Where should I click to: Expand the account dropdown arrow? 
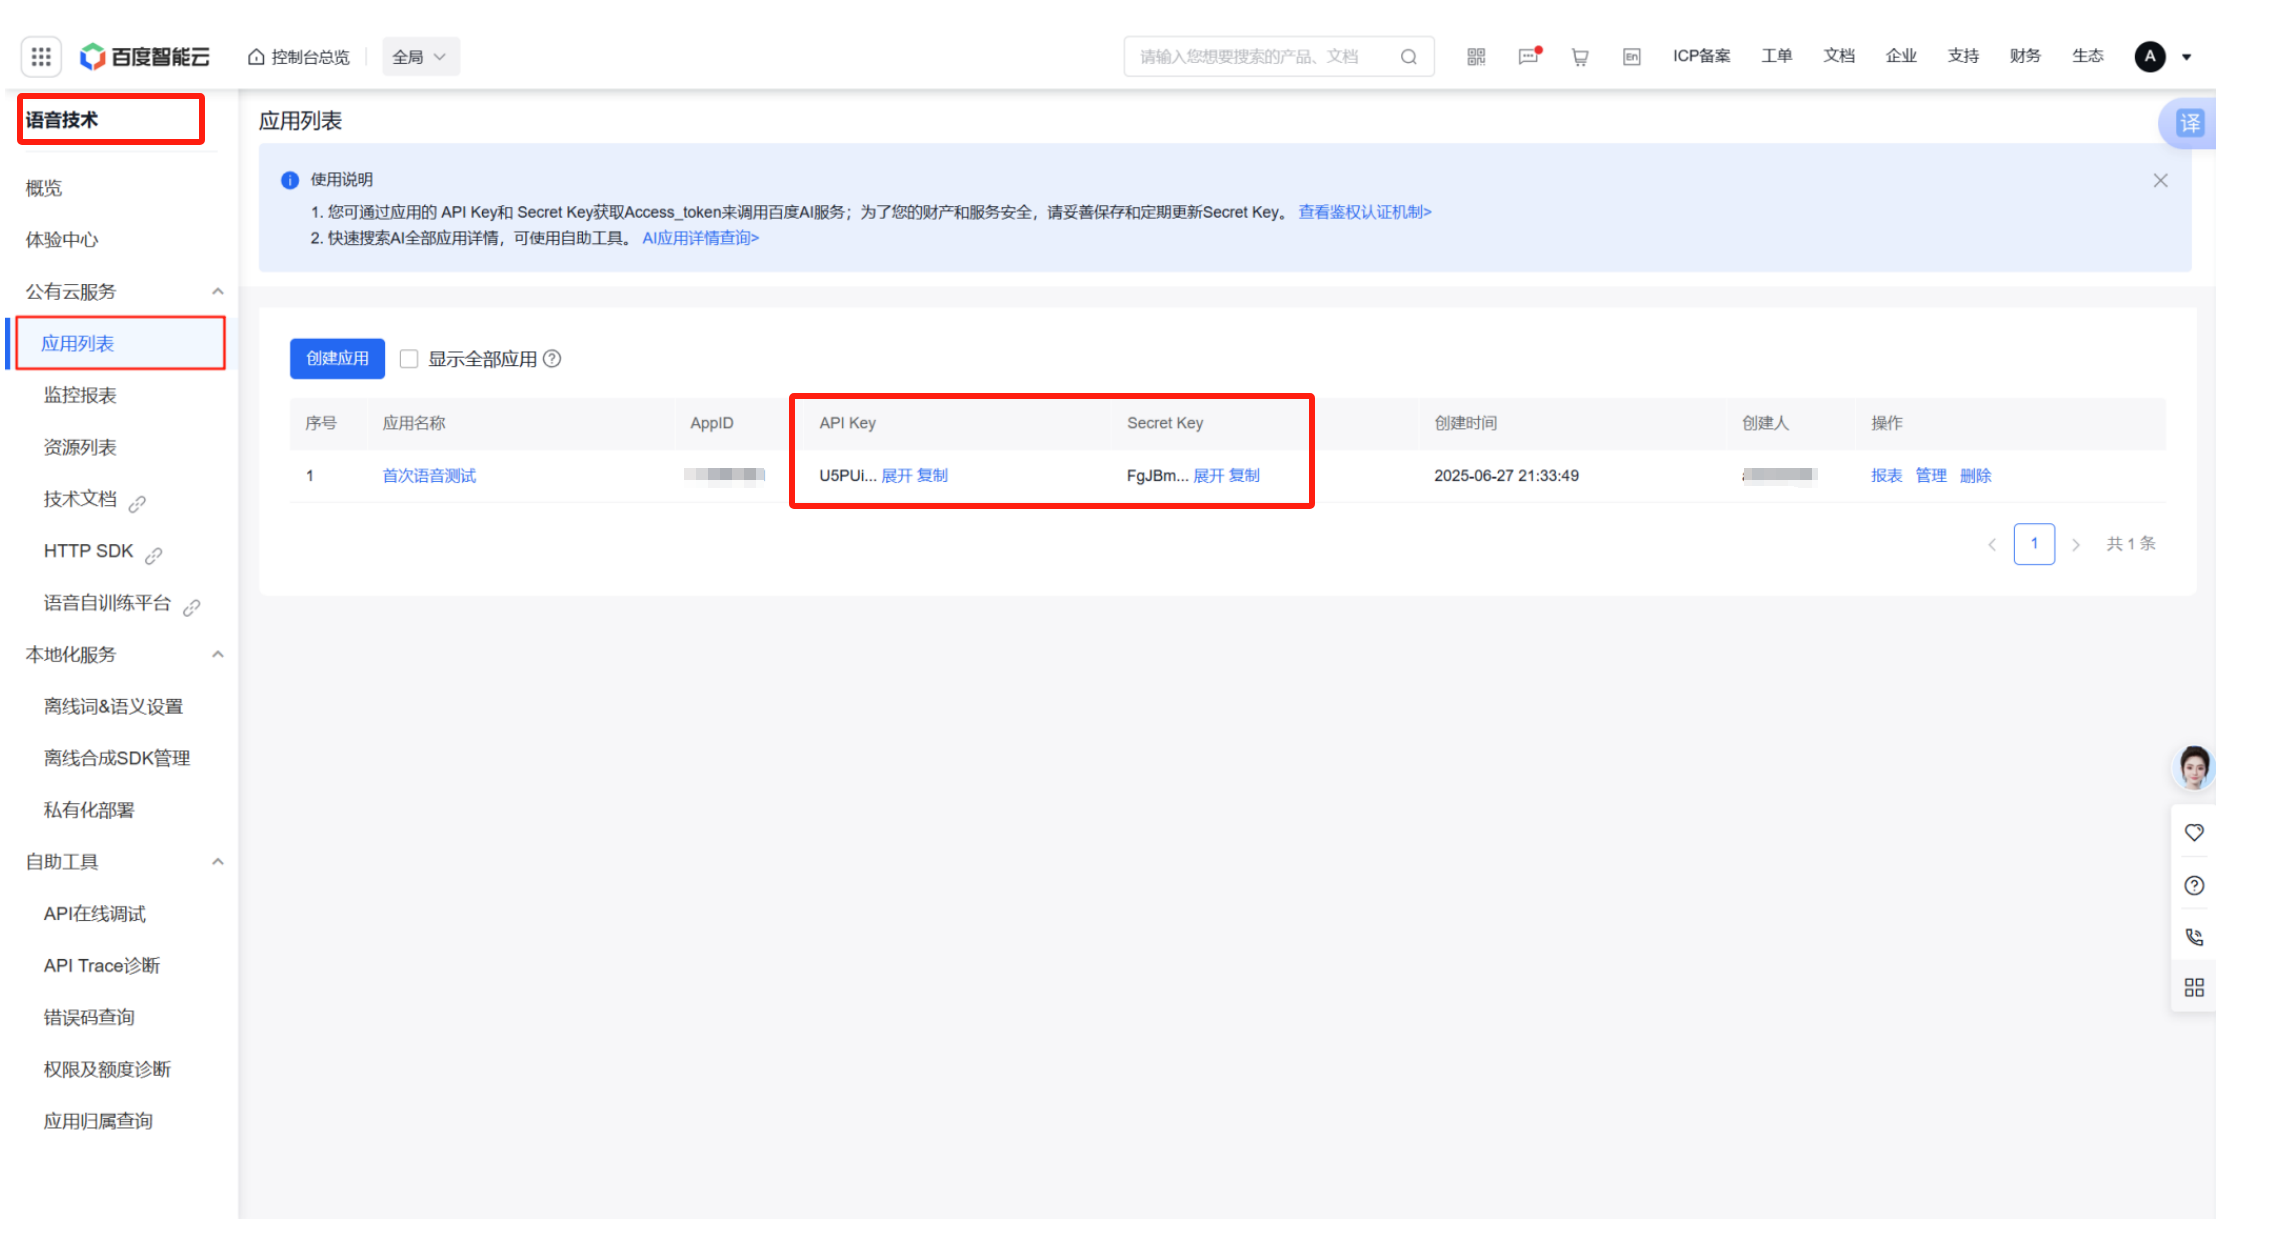[x=2186, y=58]
